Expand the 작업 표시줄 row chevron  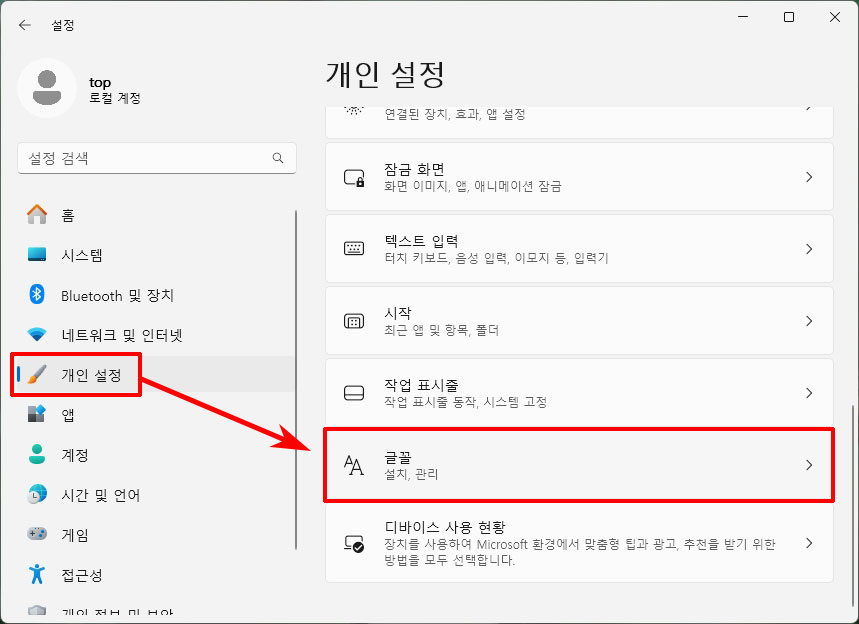pyautogui.click(x=809, y=392)
